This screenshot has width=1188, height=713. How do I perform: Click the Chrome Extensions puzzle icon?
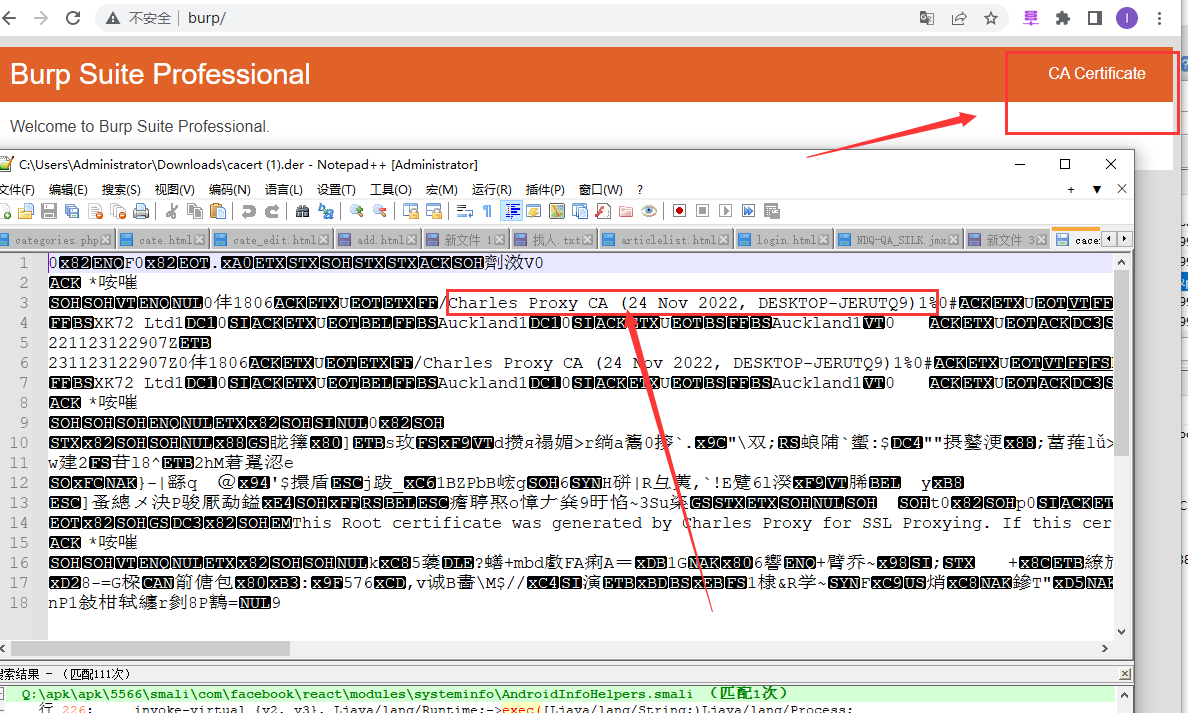pos(1063,18)
